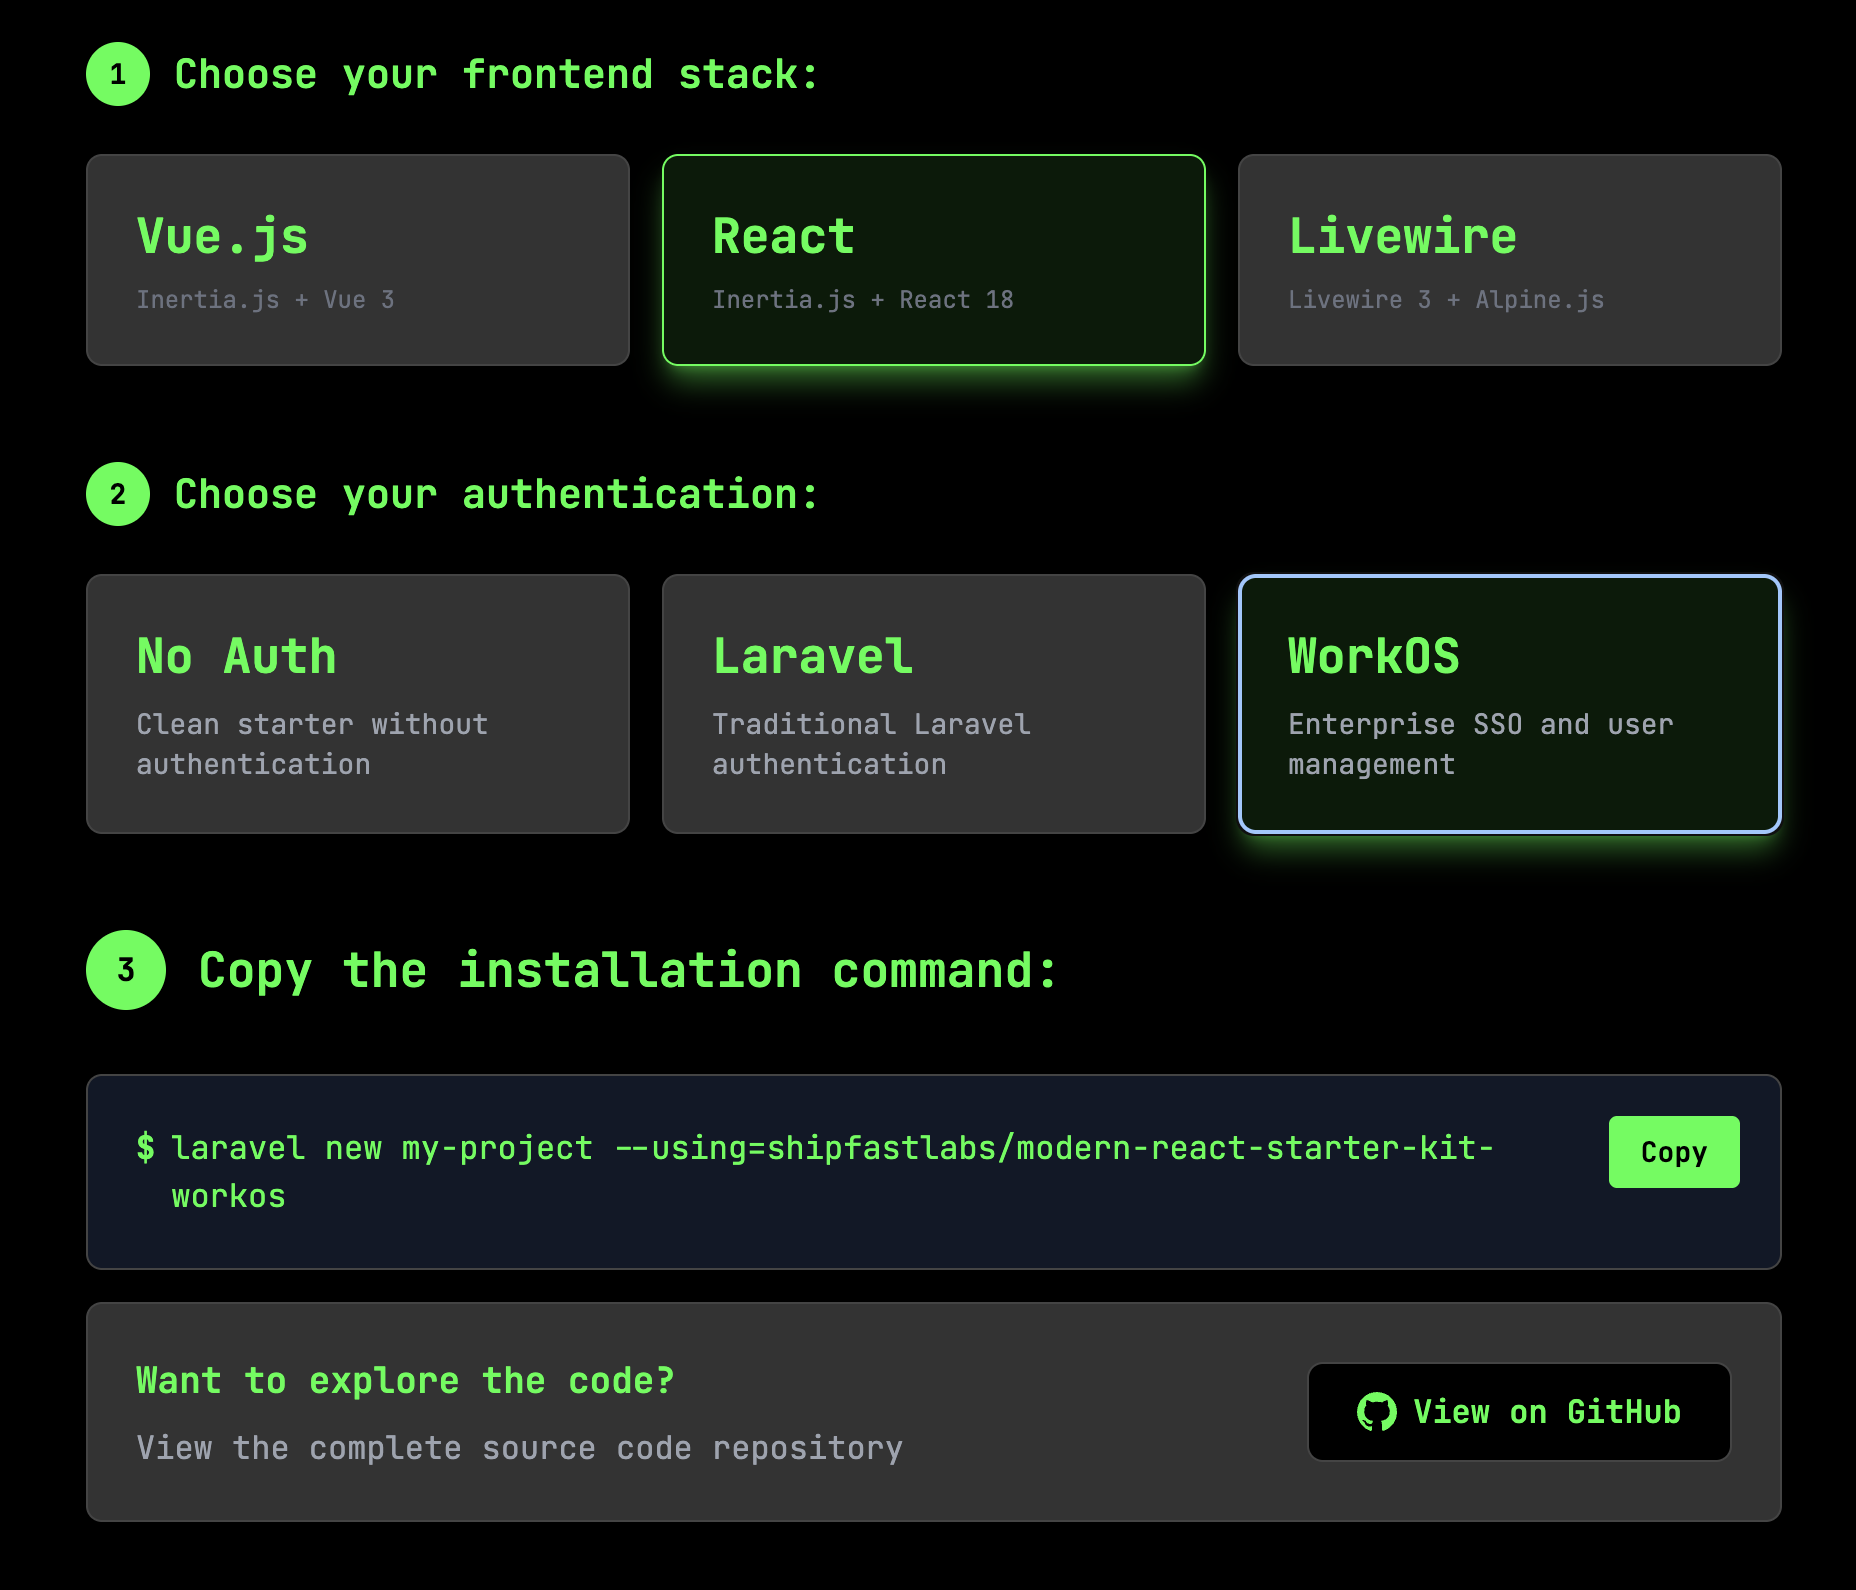Click the GitHub octocat logo icon
This screenshot has width=1856, height=1590.
click(1377, 1412)
